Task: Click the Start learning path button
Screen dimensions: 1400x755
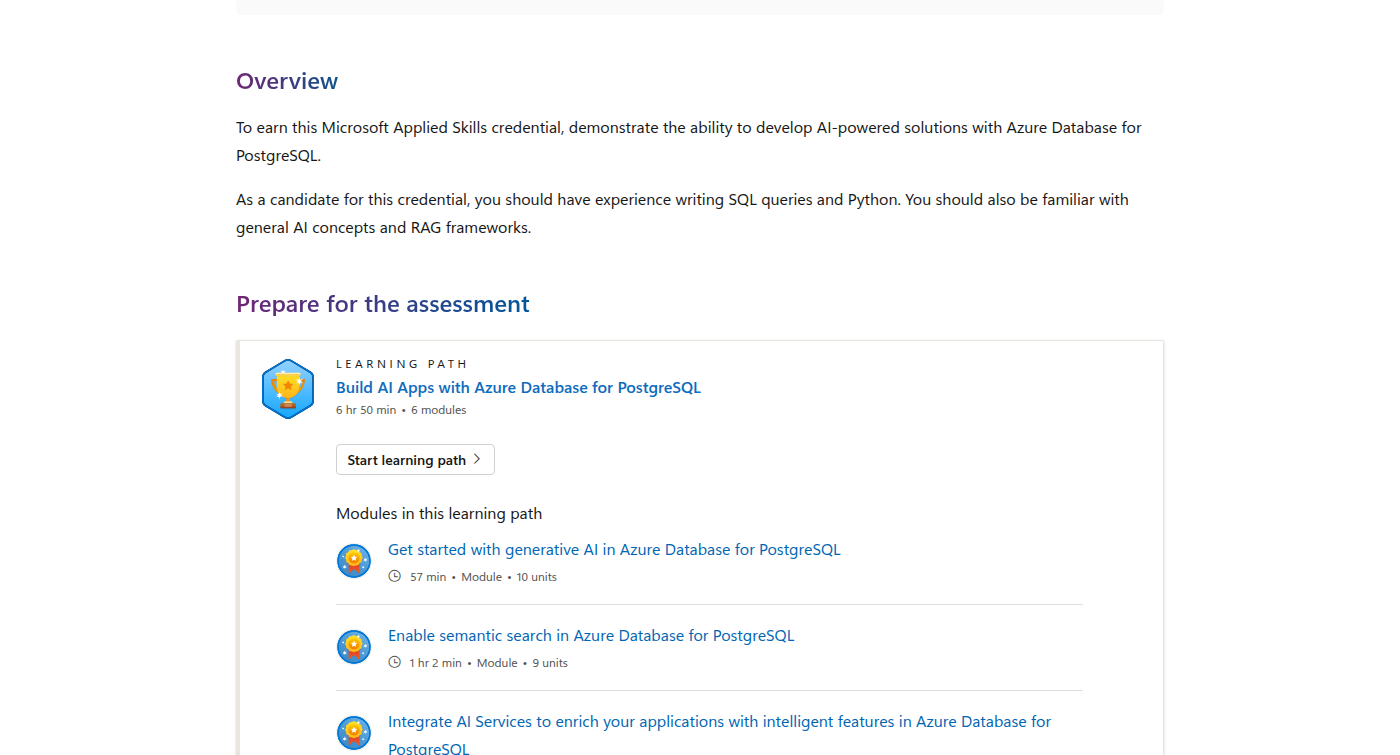Action: pyautogui.click(x=415, y=460)
